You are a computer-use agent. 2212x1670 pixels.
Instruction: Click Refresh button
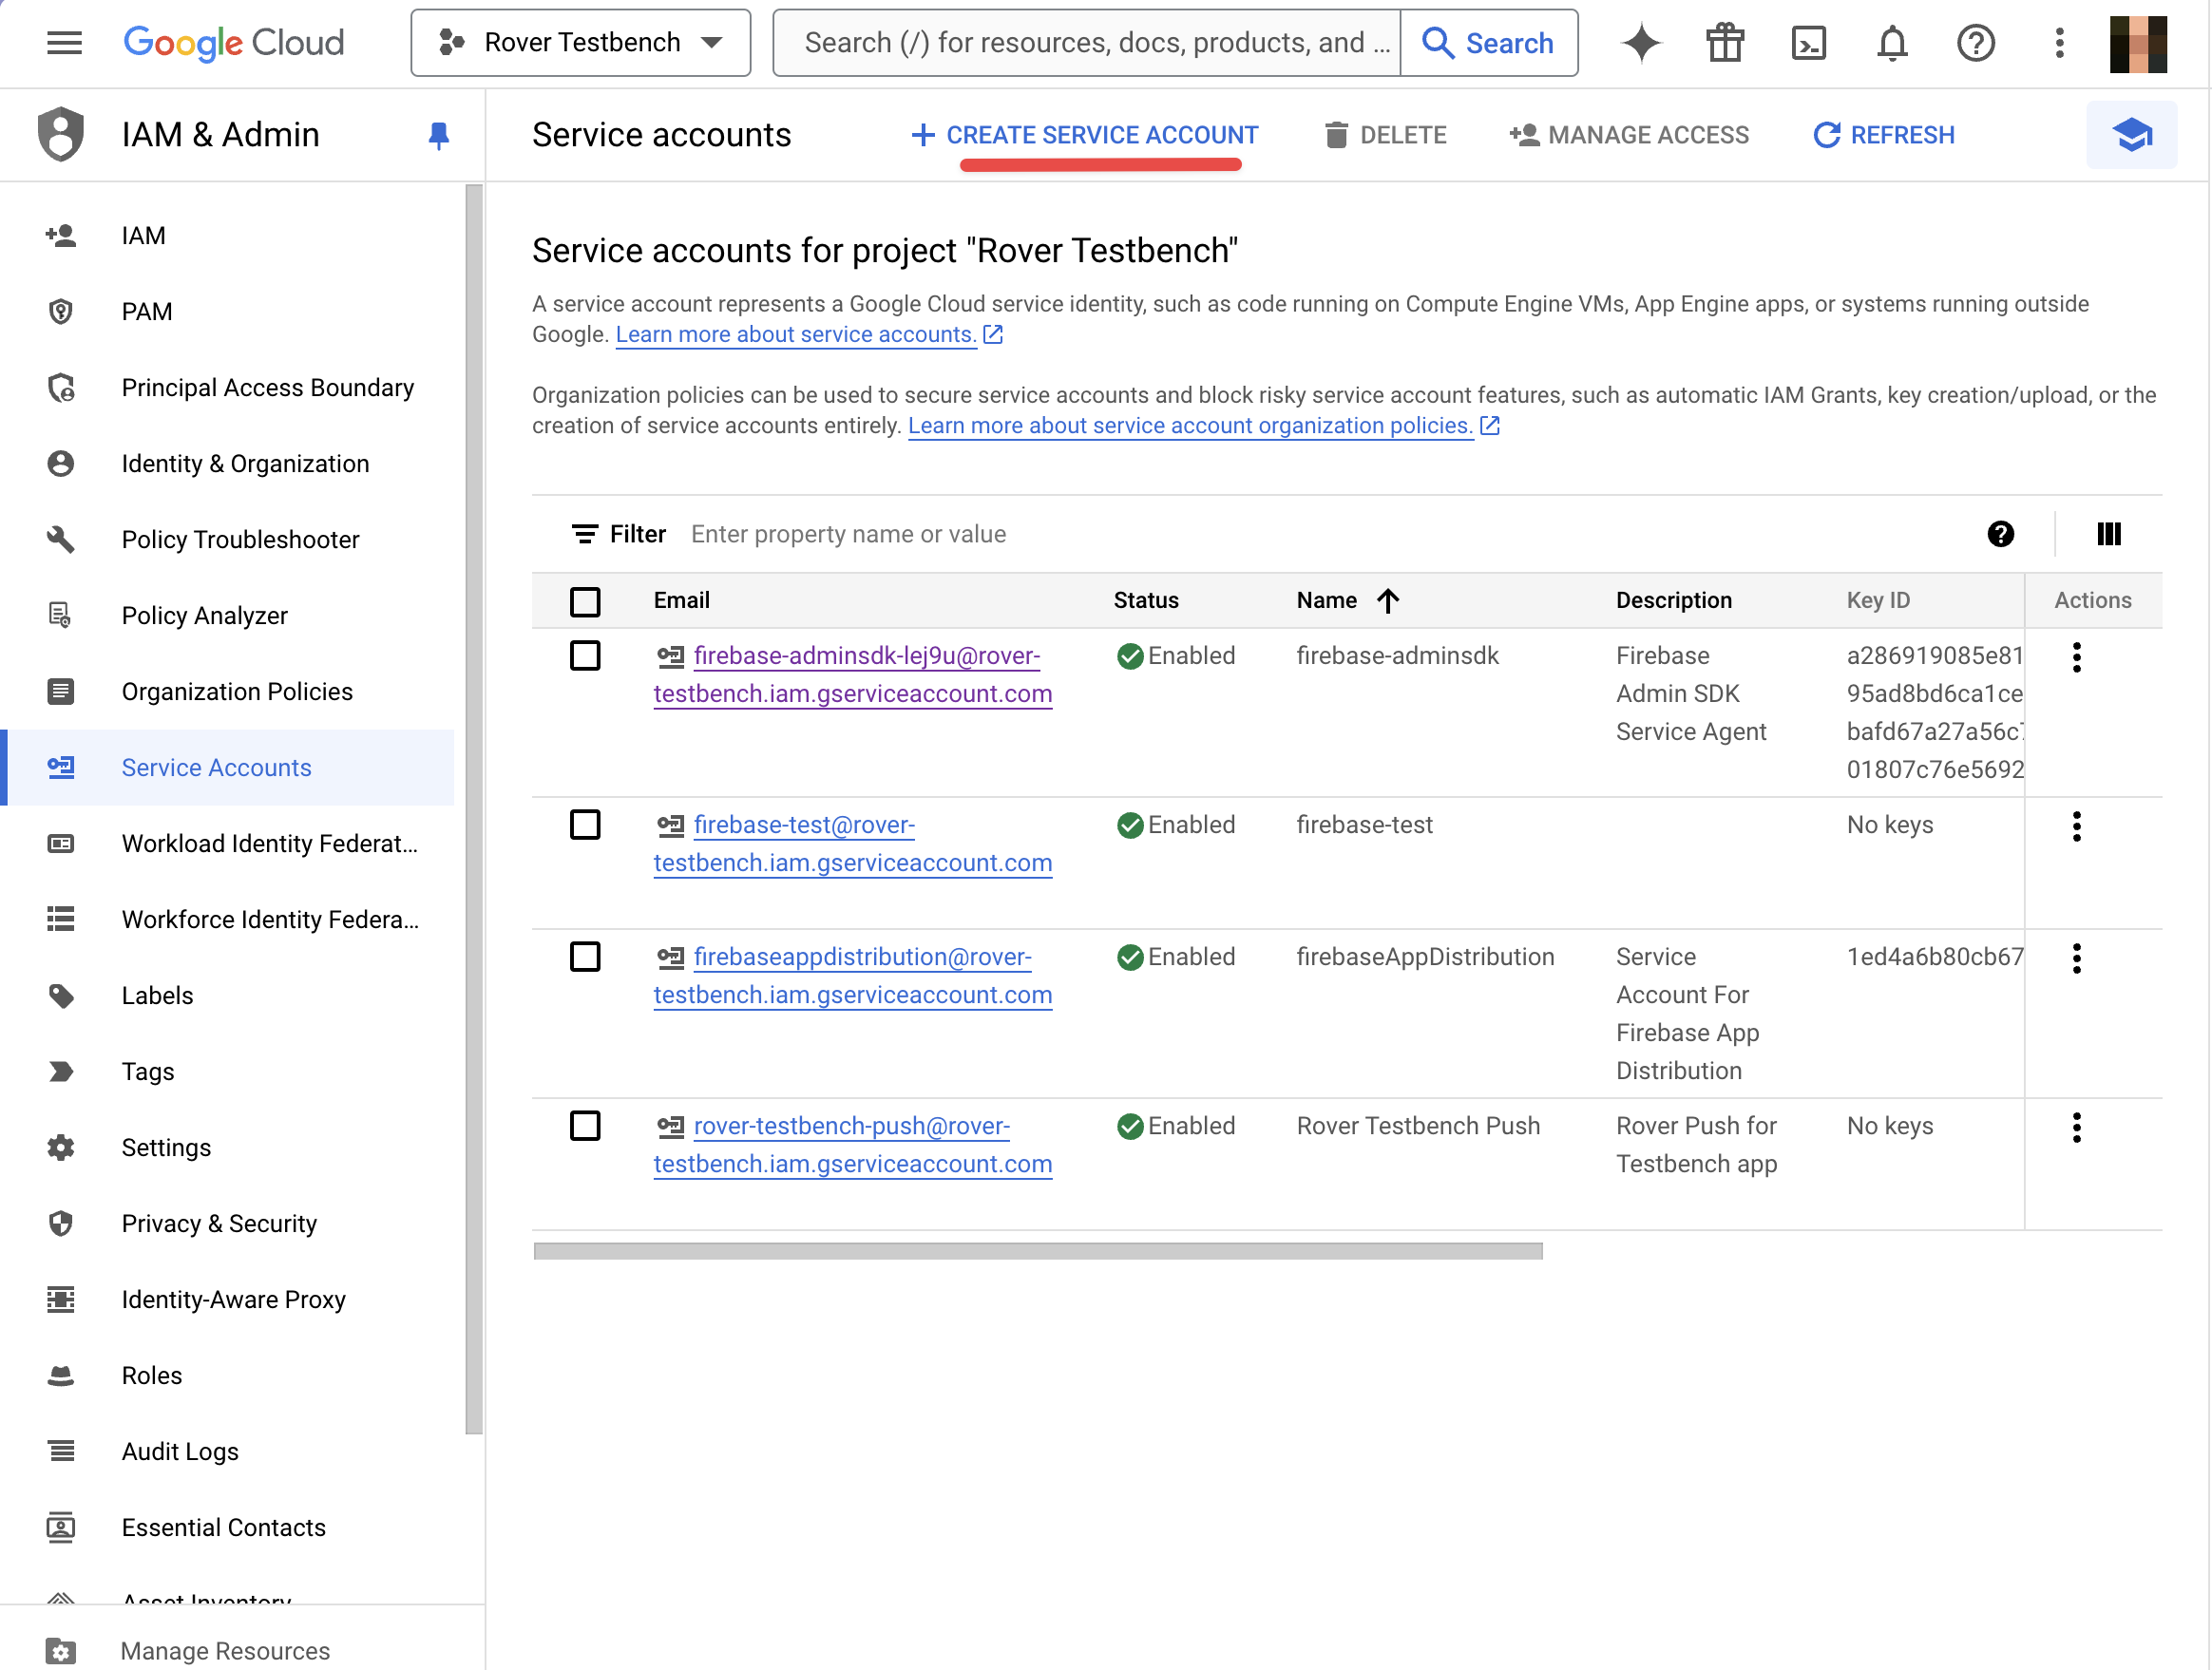1883,135
